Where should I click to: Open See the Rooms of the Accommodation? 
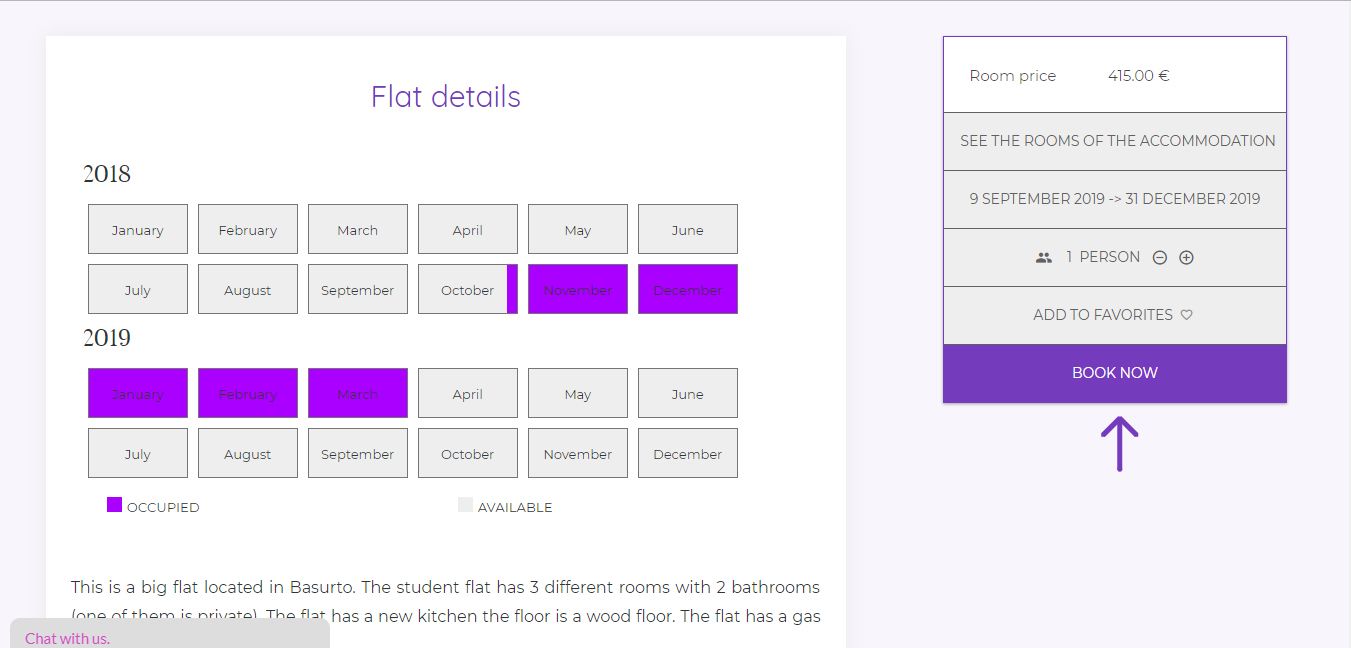(1115, 141)
